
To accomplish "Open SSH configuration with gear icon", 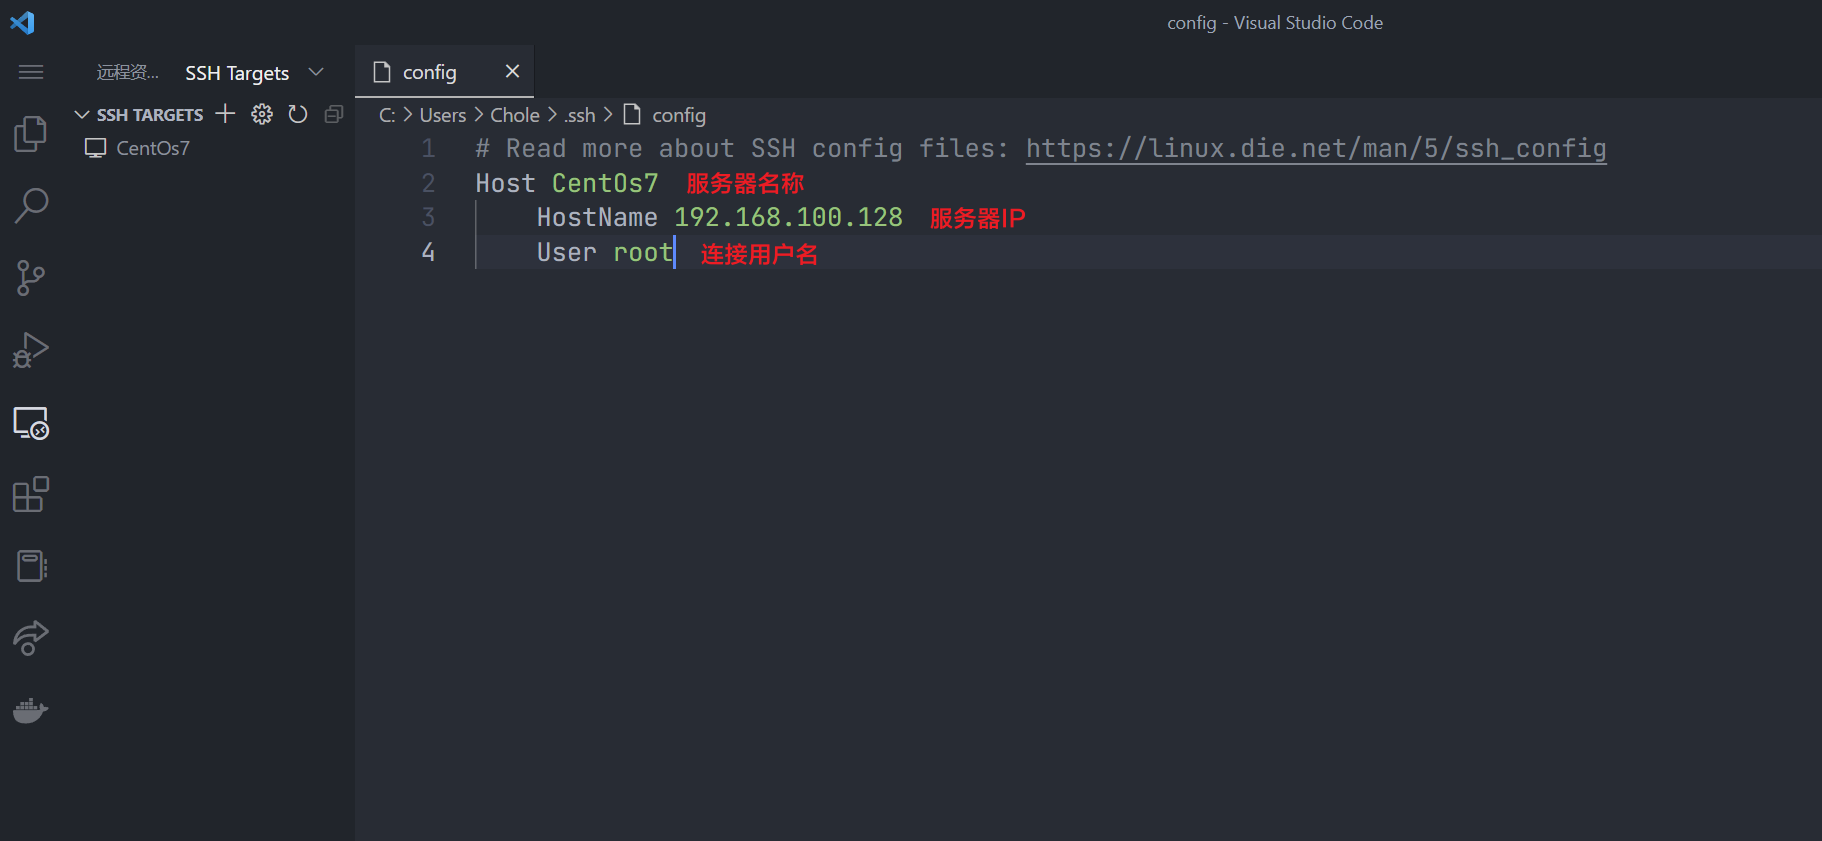I will tap(262, 114).
